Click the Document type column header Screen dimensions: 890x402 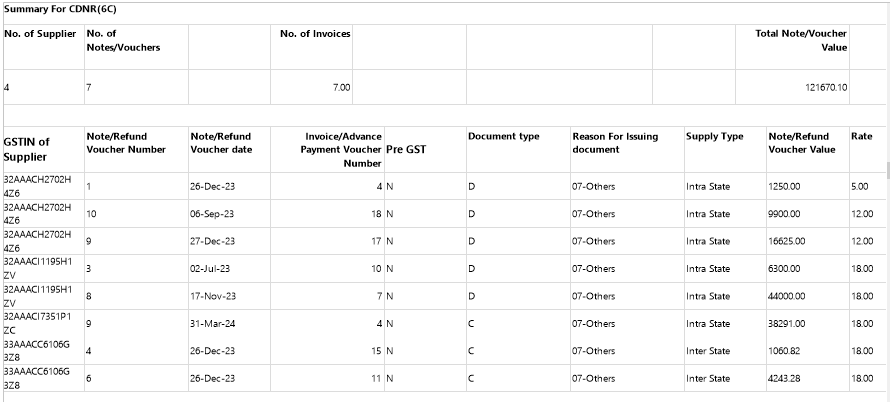point(503,136)
